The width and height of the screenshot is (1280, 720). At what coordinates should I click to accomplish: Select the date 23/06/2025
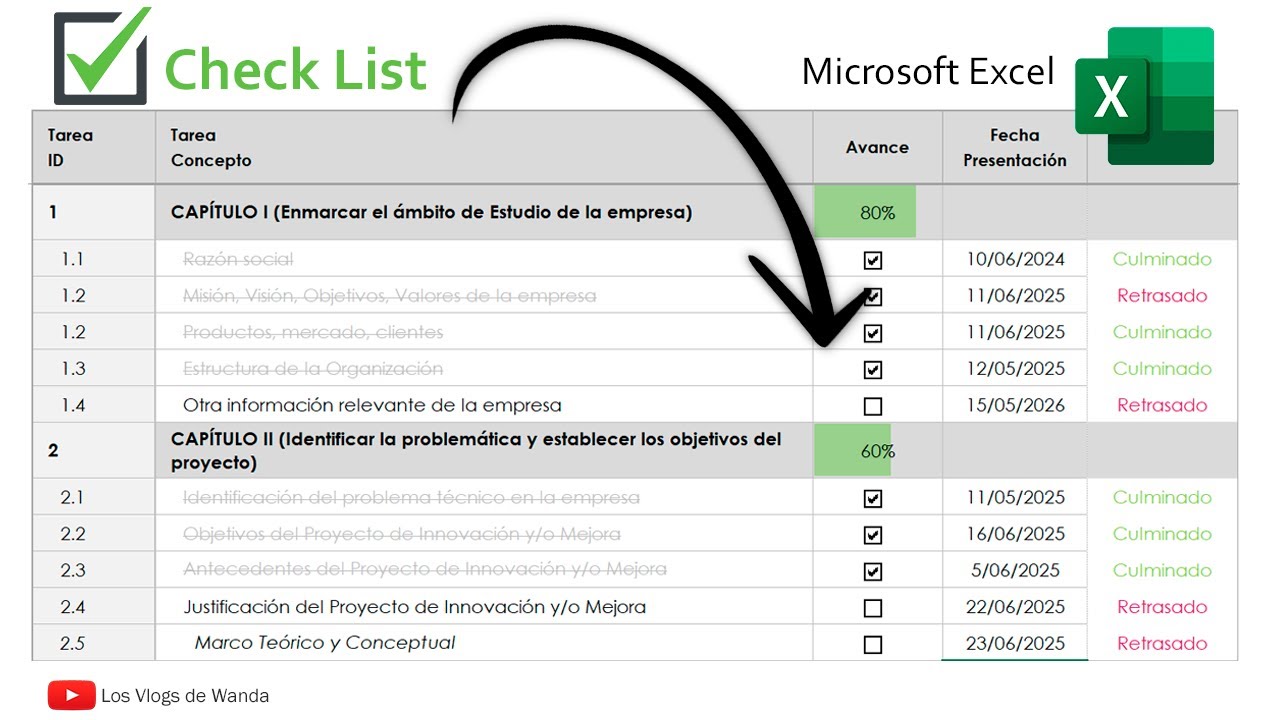[x=1015, y=643]
